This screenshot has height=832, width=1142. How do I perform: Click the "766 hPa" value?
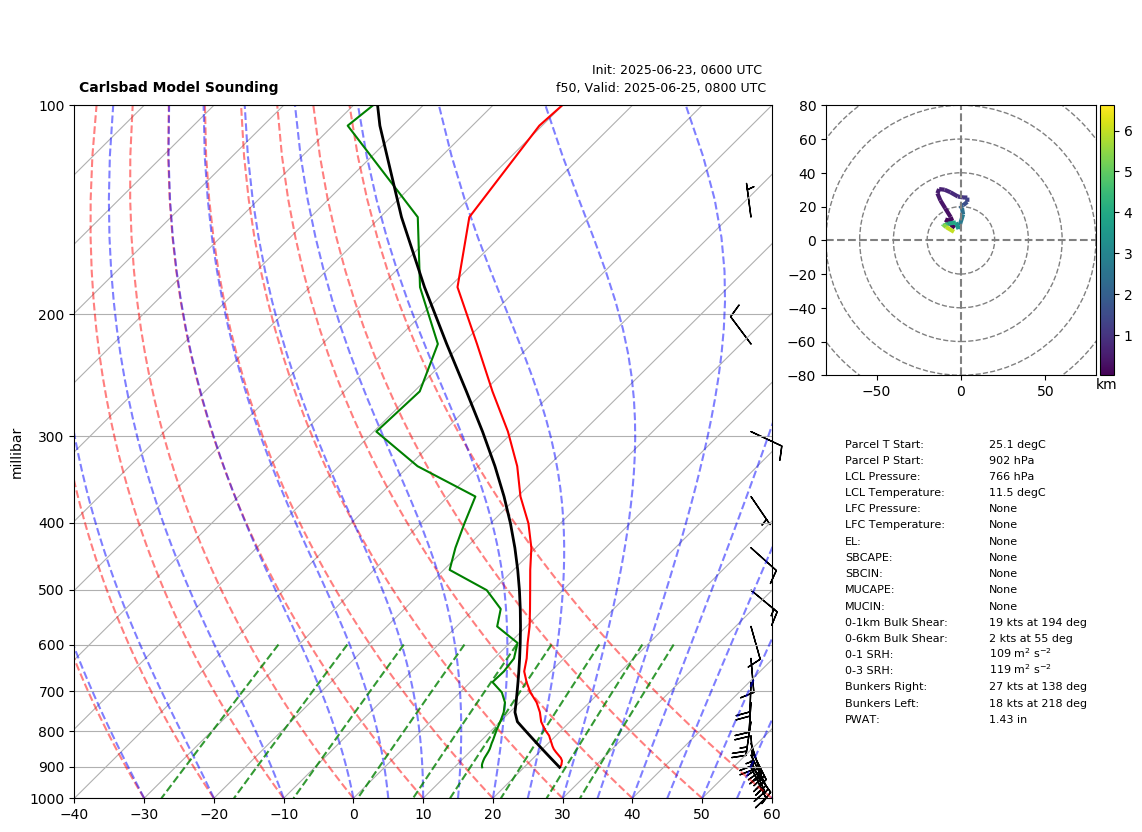pos(1011,476)
